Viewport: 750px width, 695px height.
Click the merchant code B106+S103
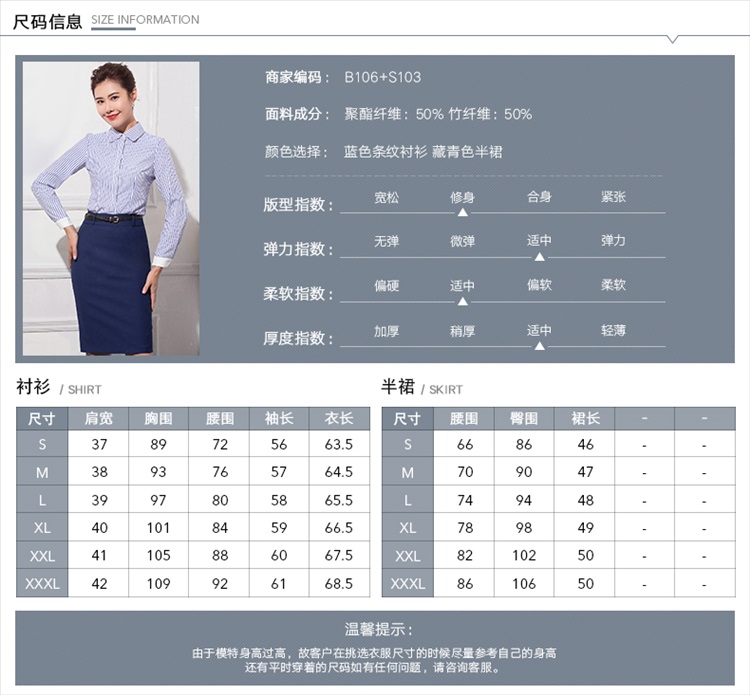tap(383, 77)
